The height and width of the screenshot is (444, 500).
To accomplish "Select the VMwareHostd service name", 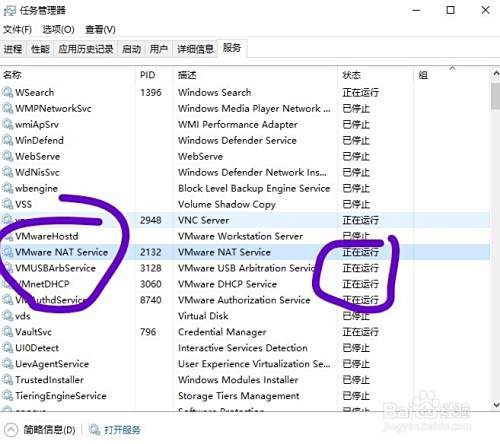I will (47, 236).
